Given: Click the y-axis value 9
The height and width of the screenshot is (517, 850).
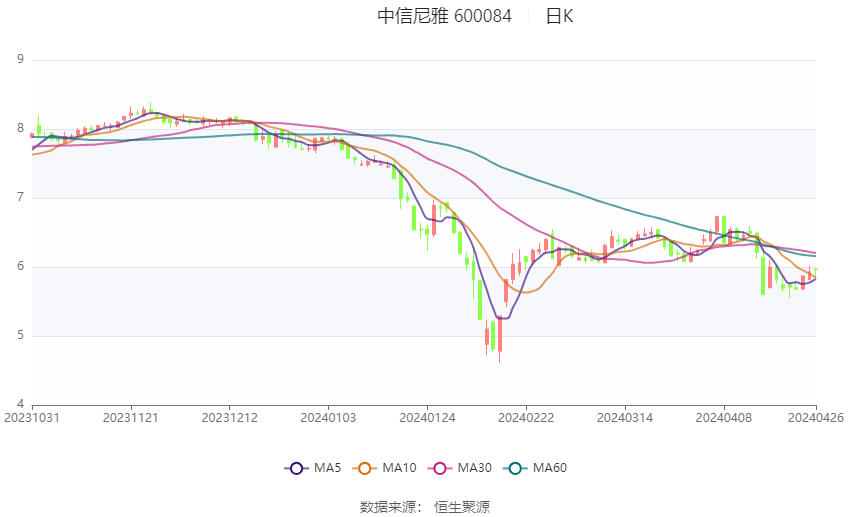Looking at the screenshot, I should [21, 59].
